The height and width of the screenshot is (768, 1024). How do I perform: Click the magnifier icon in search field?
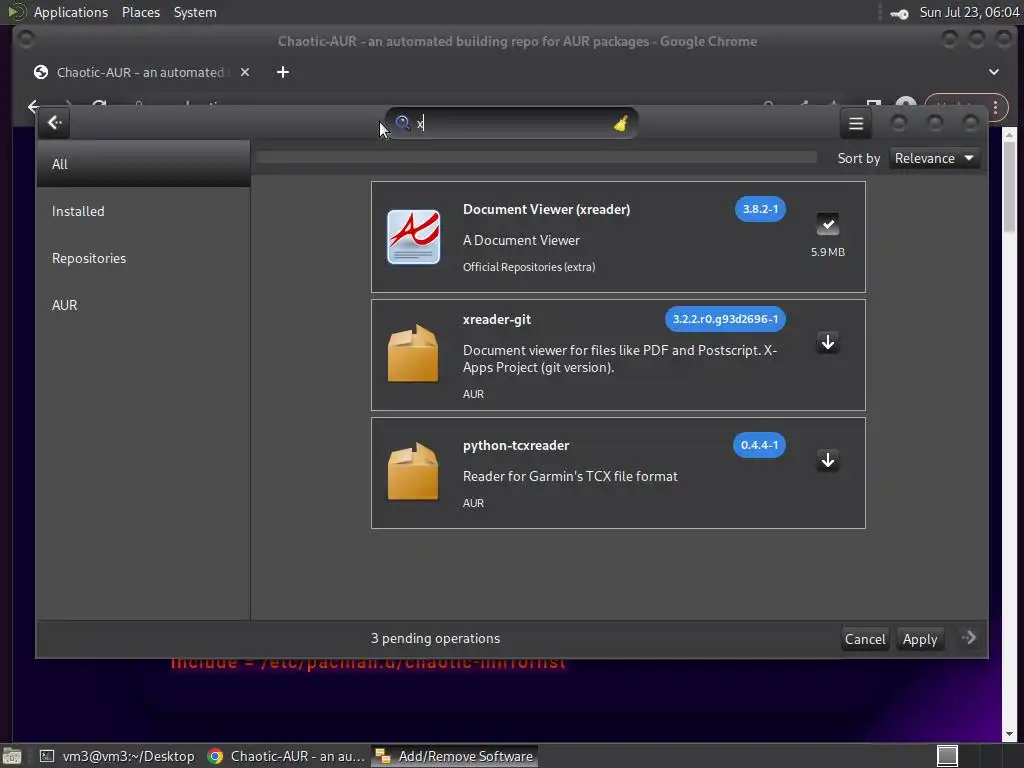pyautogui.click(x=403, y=123)
